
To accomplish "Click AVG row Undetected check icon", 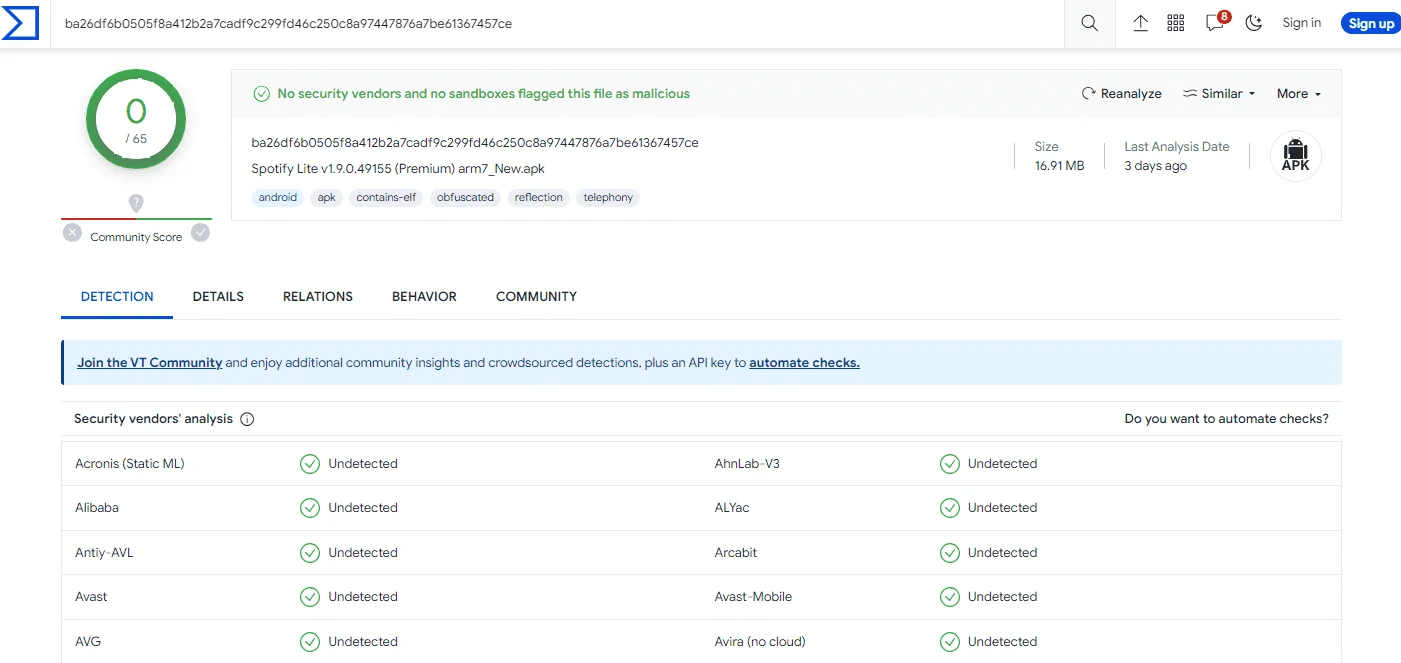I will (310, 642).
